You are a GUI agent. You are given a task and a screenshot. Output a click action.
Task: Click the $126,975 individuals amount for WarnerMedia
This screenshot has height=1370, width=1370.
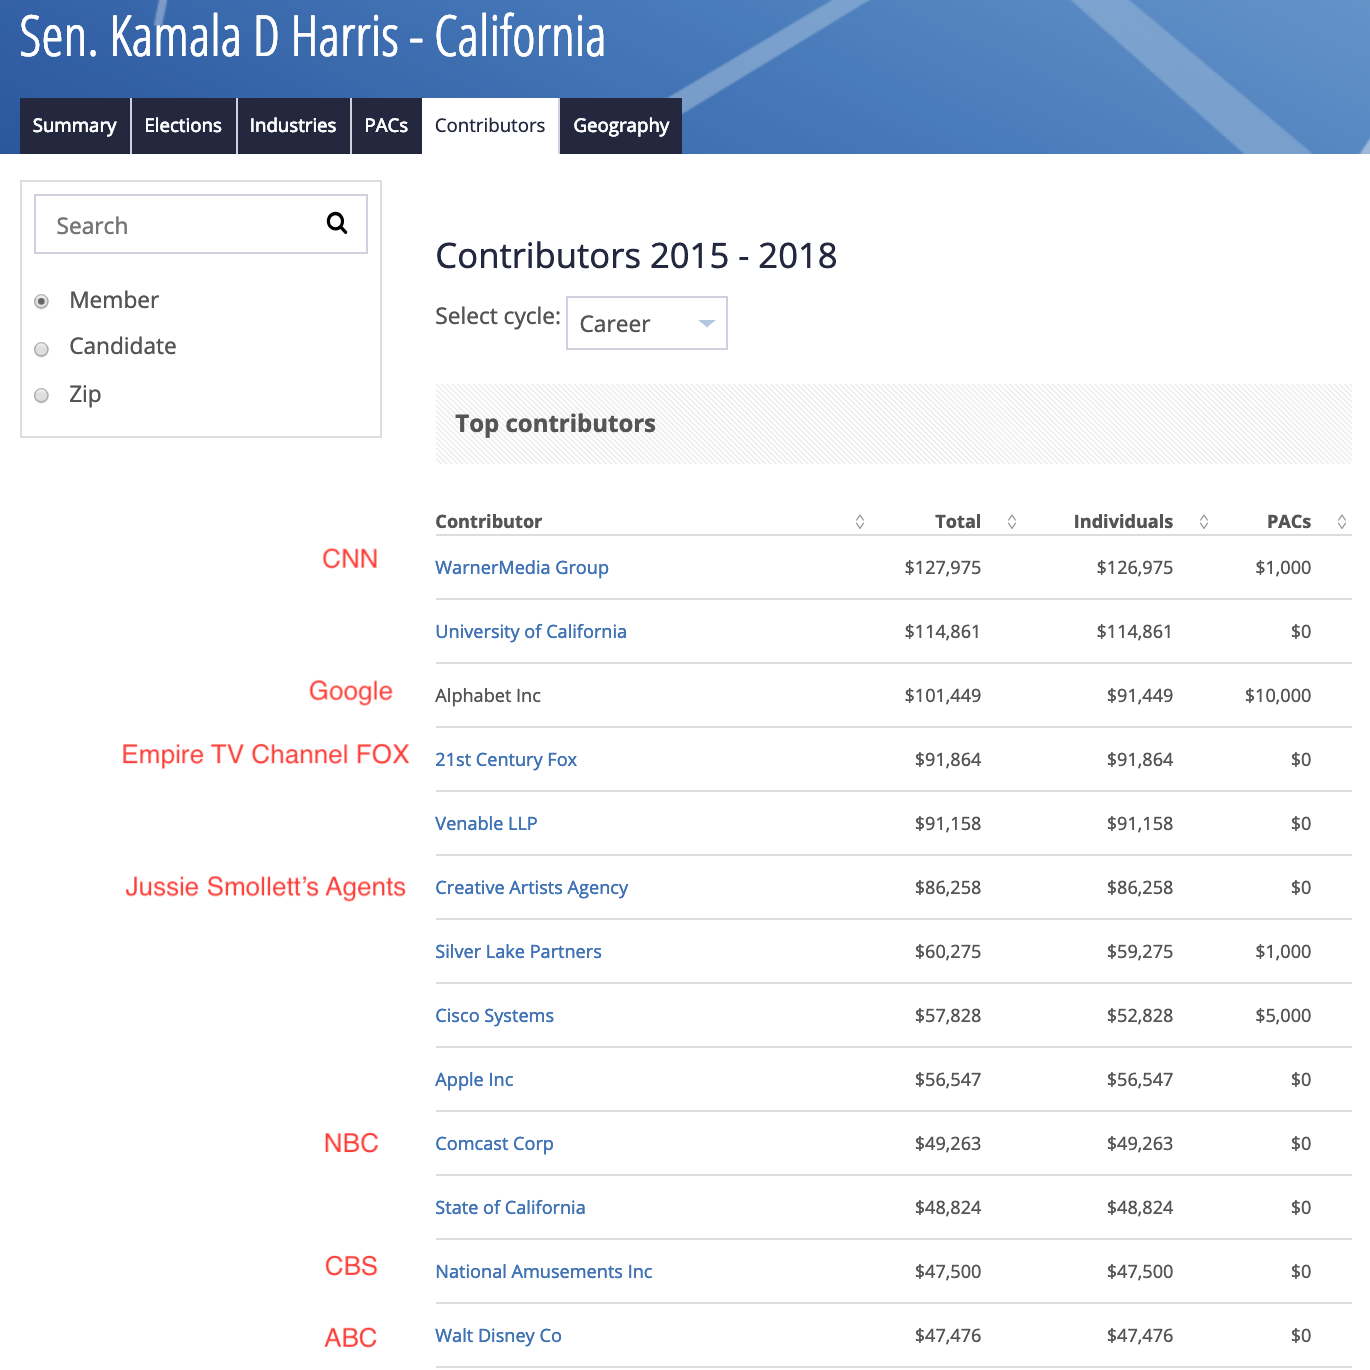[x=1135, y=568]
